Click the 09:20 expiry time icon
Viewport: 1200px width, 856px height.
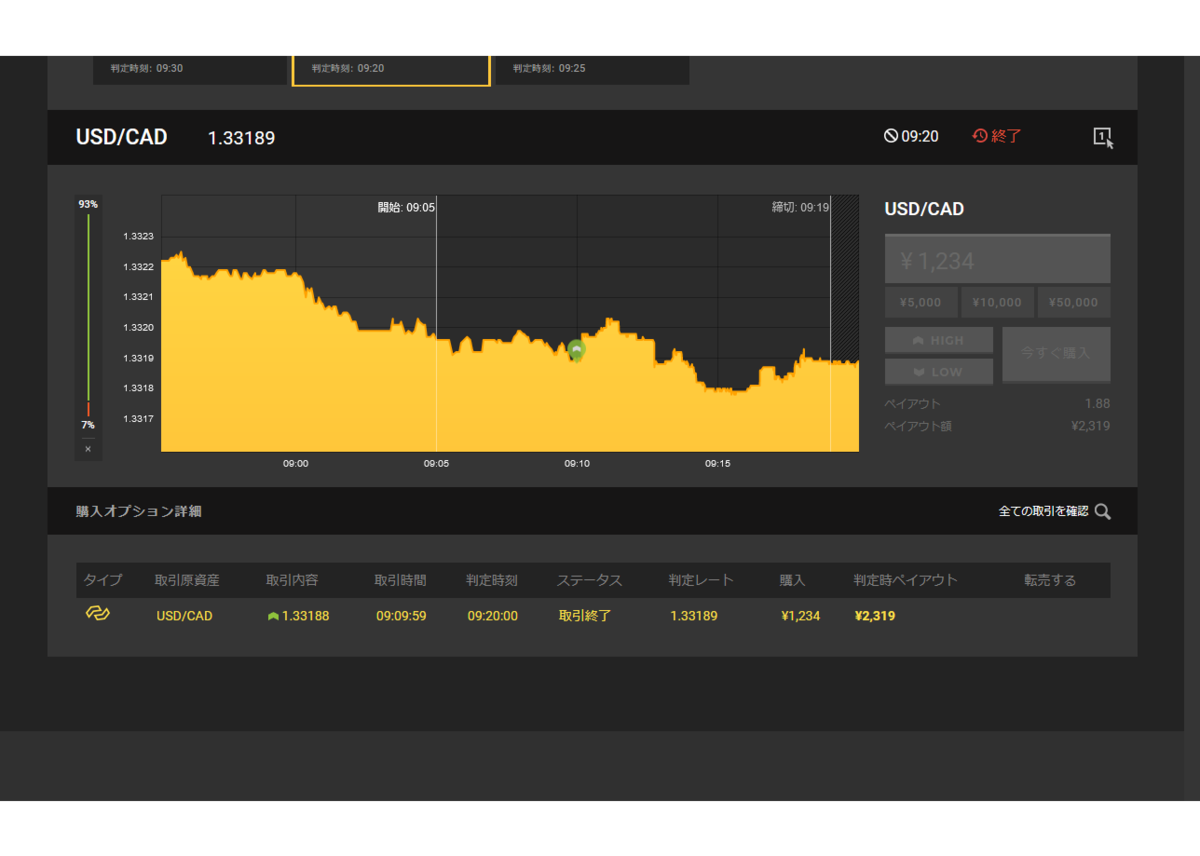pos(891,136)
